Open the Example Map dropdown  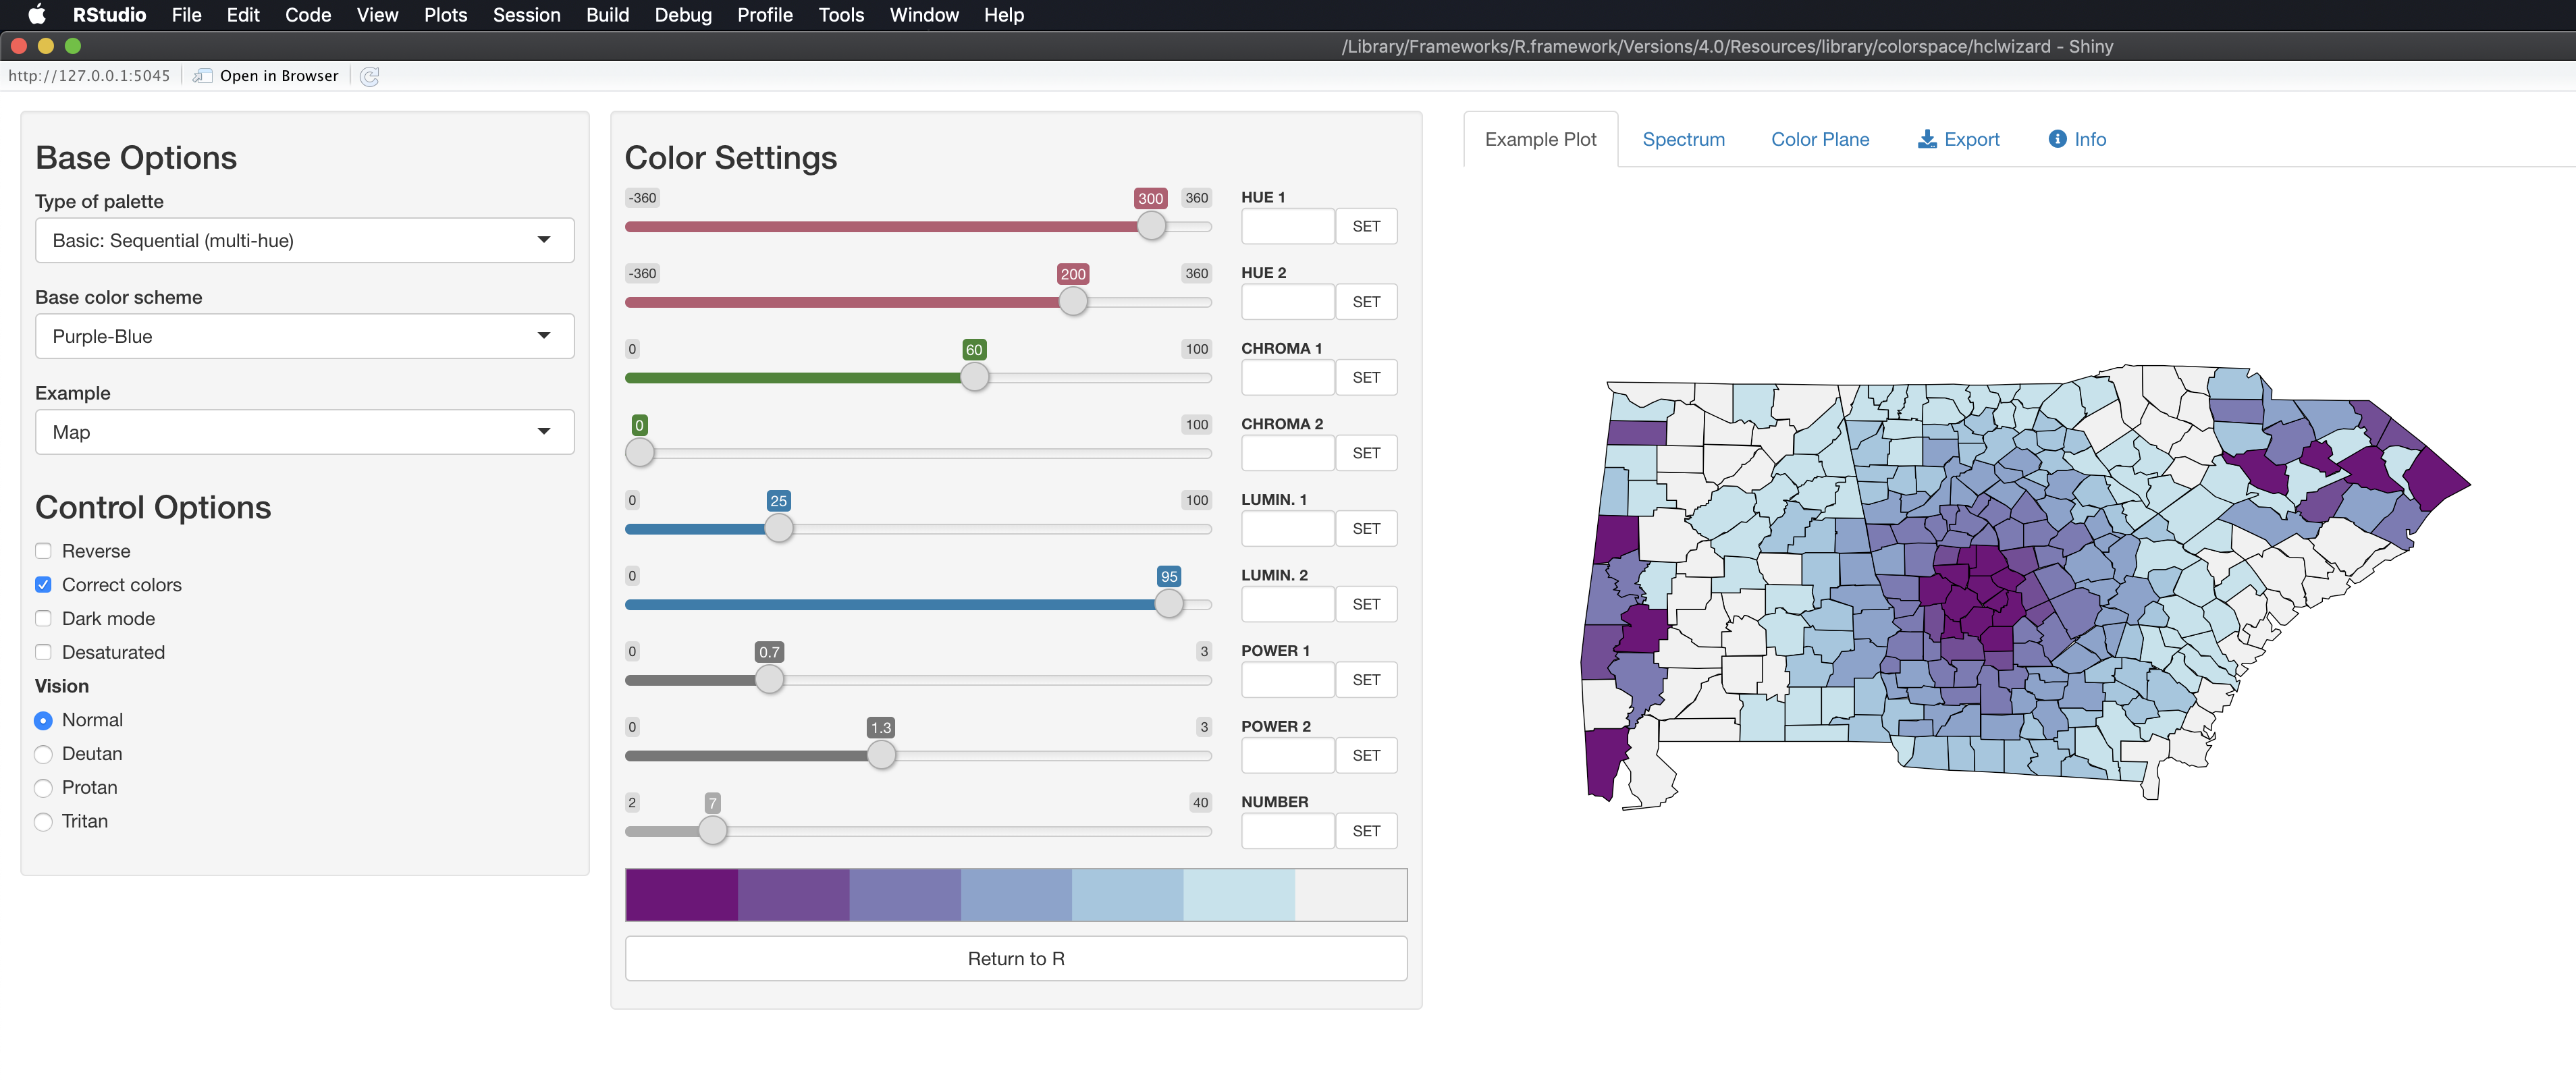[x=304, y=432]
